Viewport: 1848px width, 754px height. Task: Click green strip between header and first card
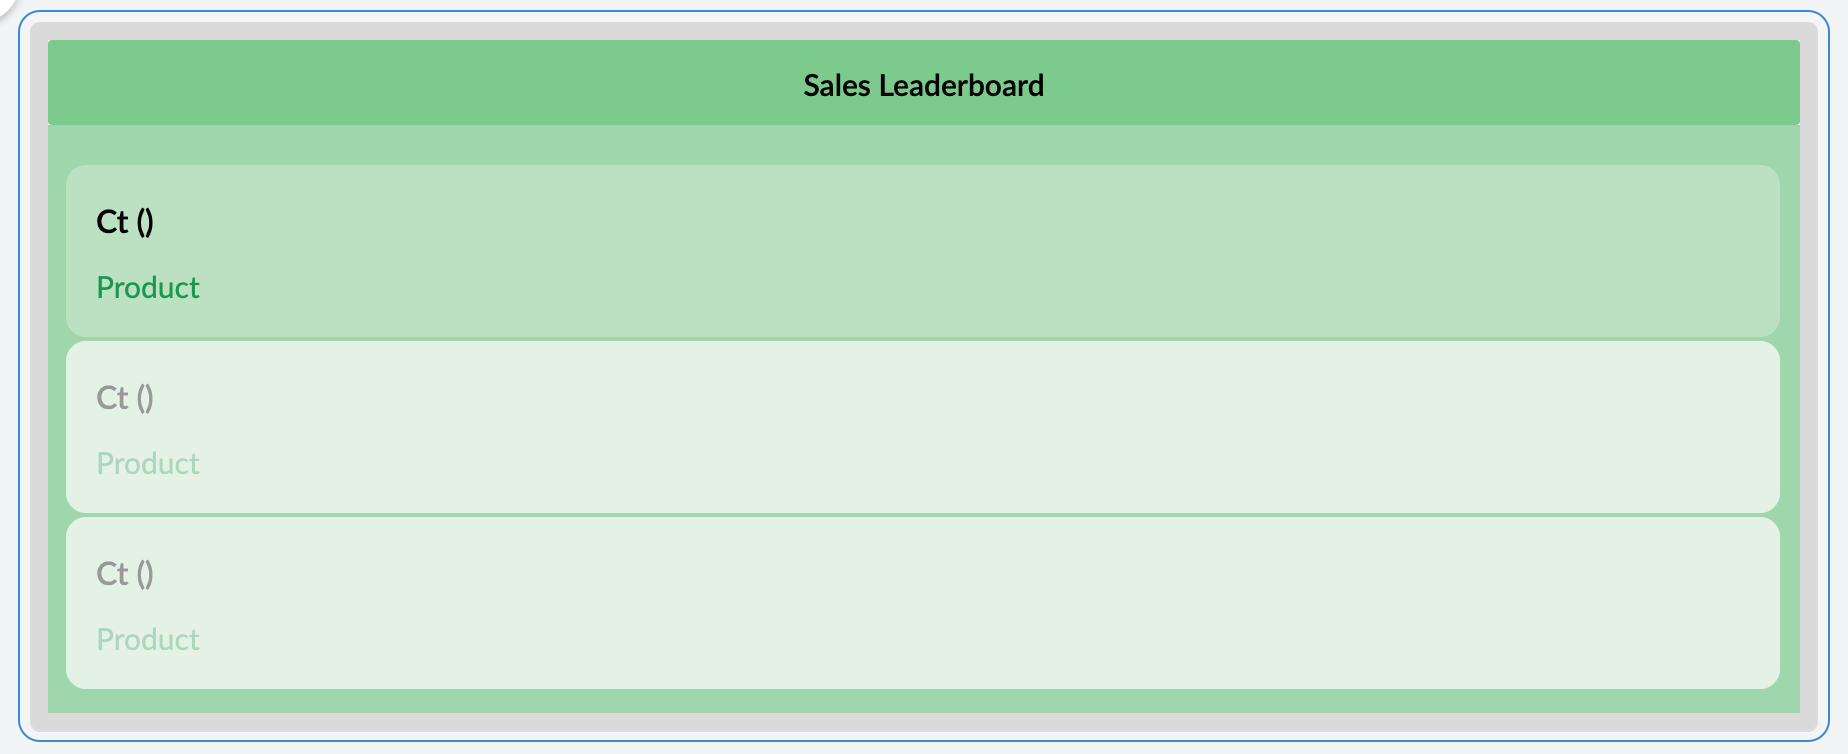923,145
